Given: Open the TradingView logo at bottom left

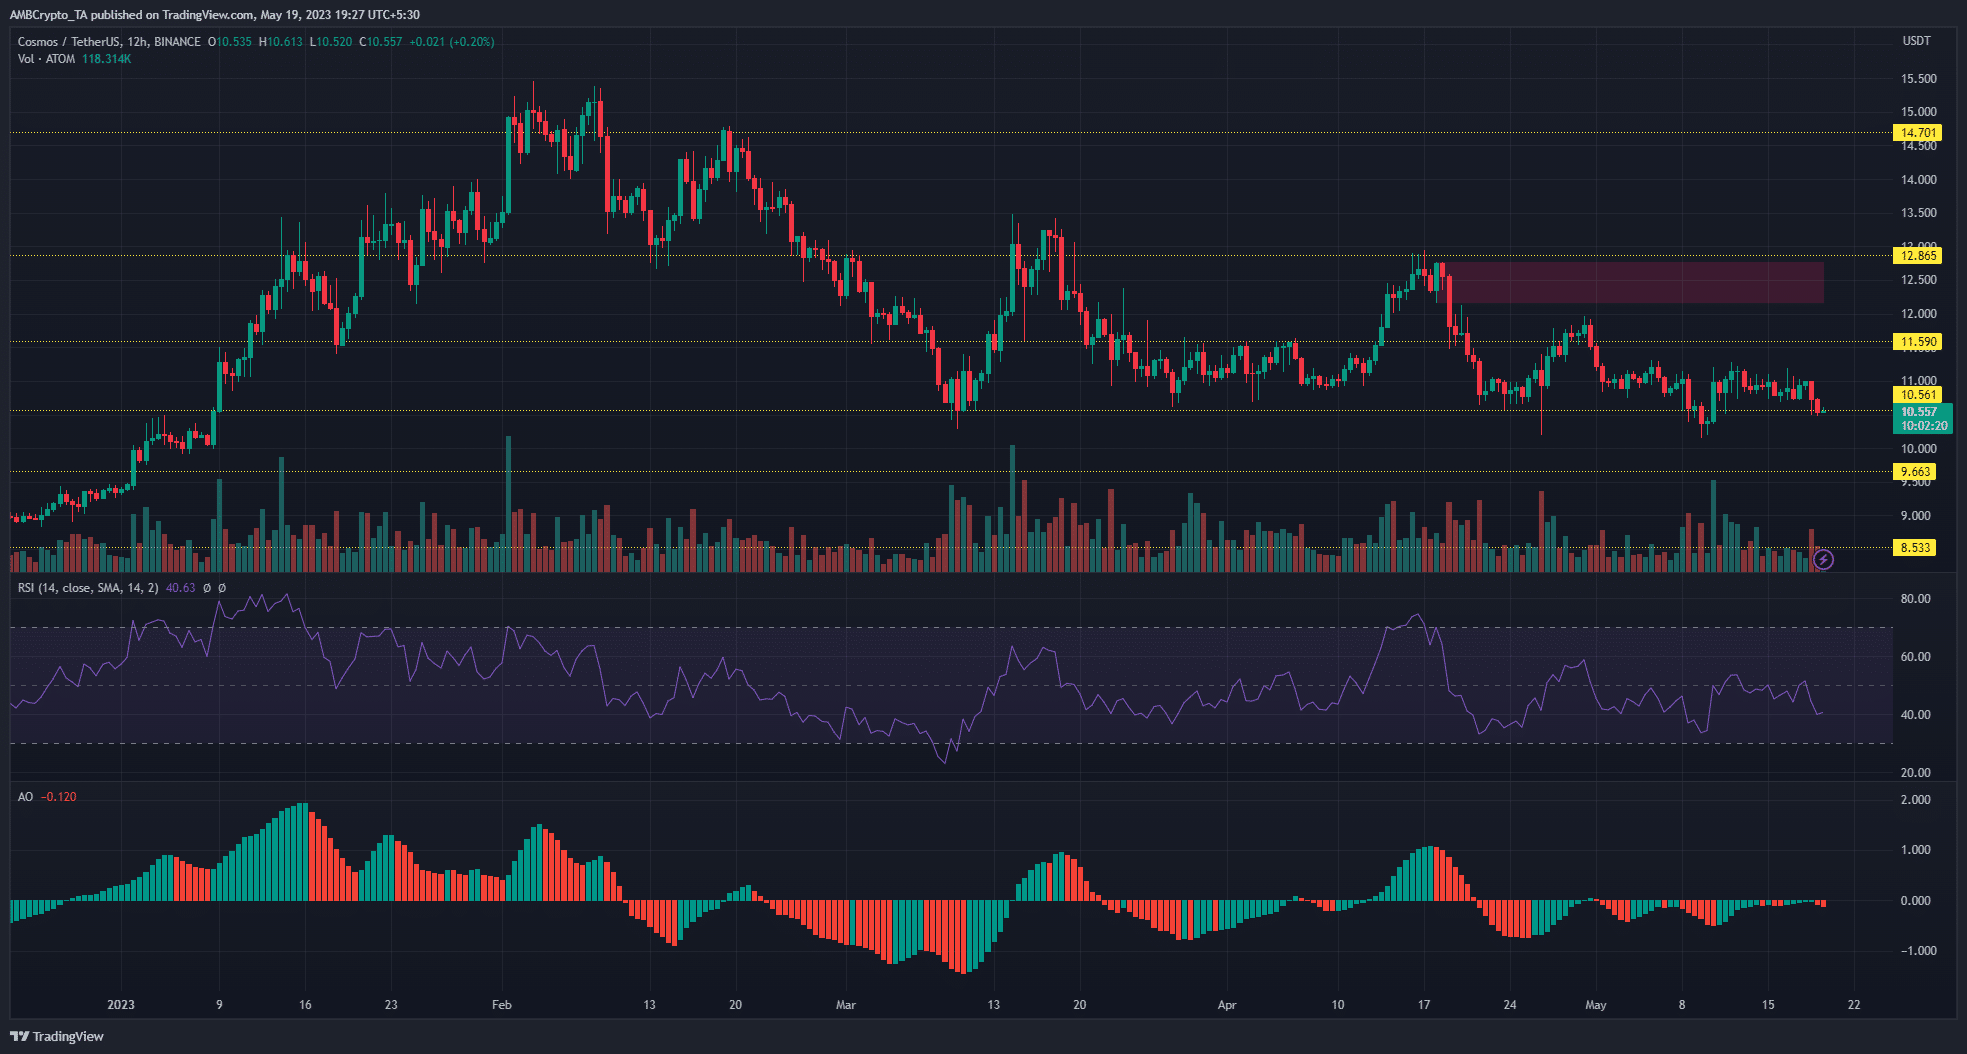Looking at the screenshot, I should [x=57, y=1036].
